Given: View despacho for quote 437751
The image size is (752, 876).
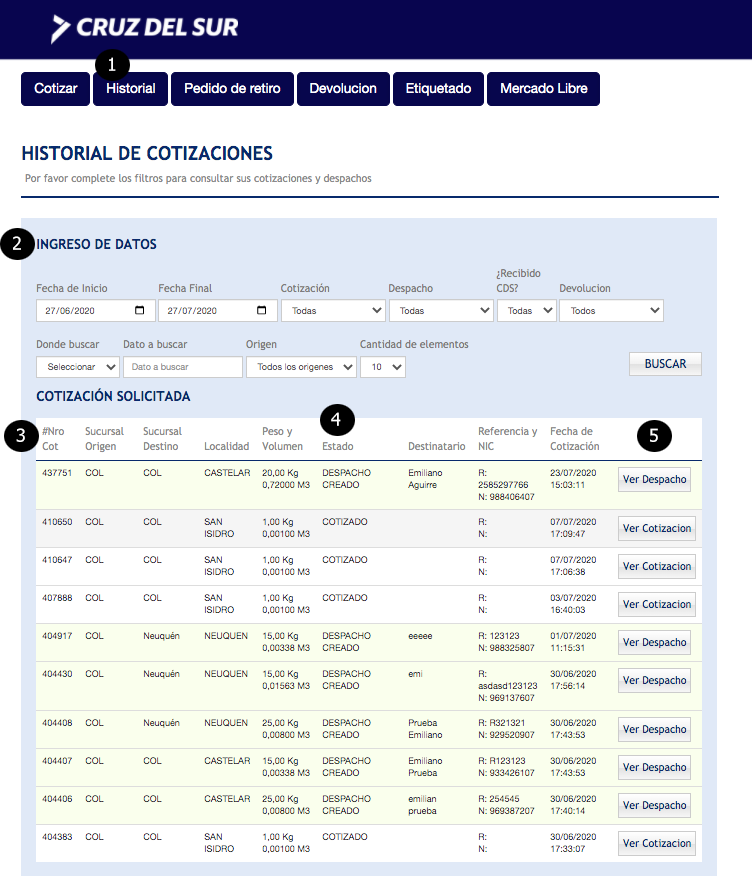Looking at the screenshot, I should (654, 479).
